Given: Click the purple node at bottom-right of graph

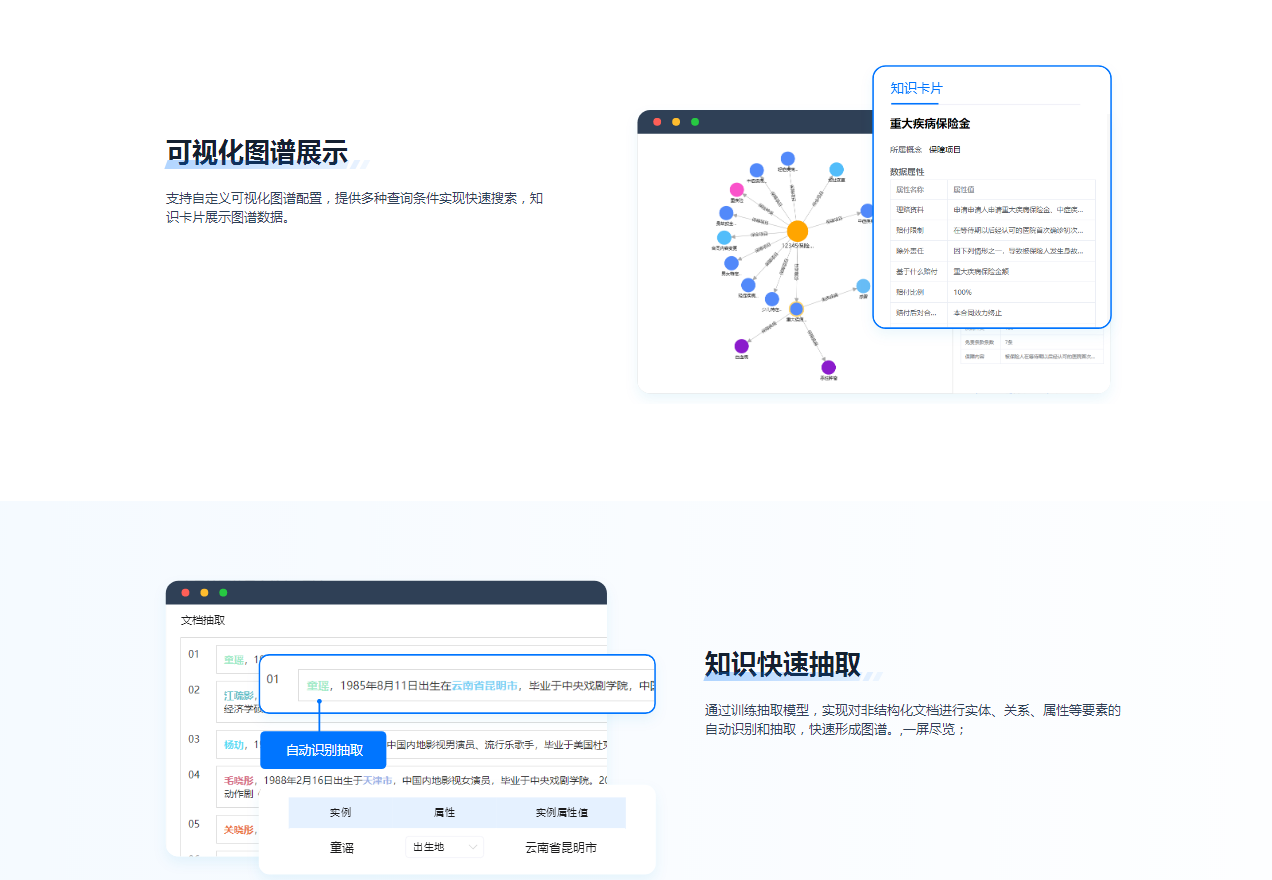Looking at the screenshot, I should (828, 367).
